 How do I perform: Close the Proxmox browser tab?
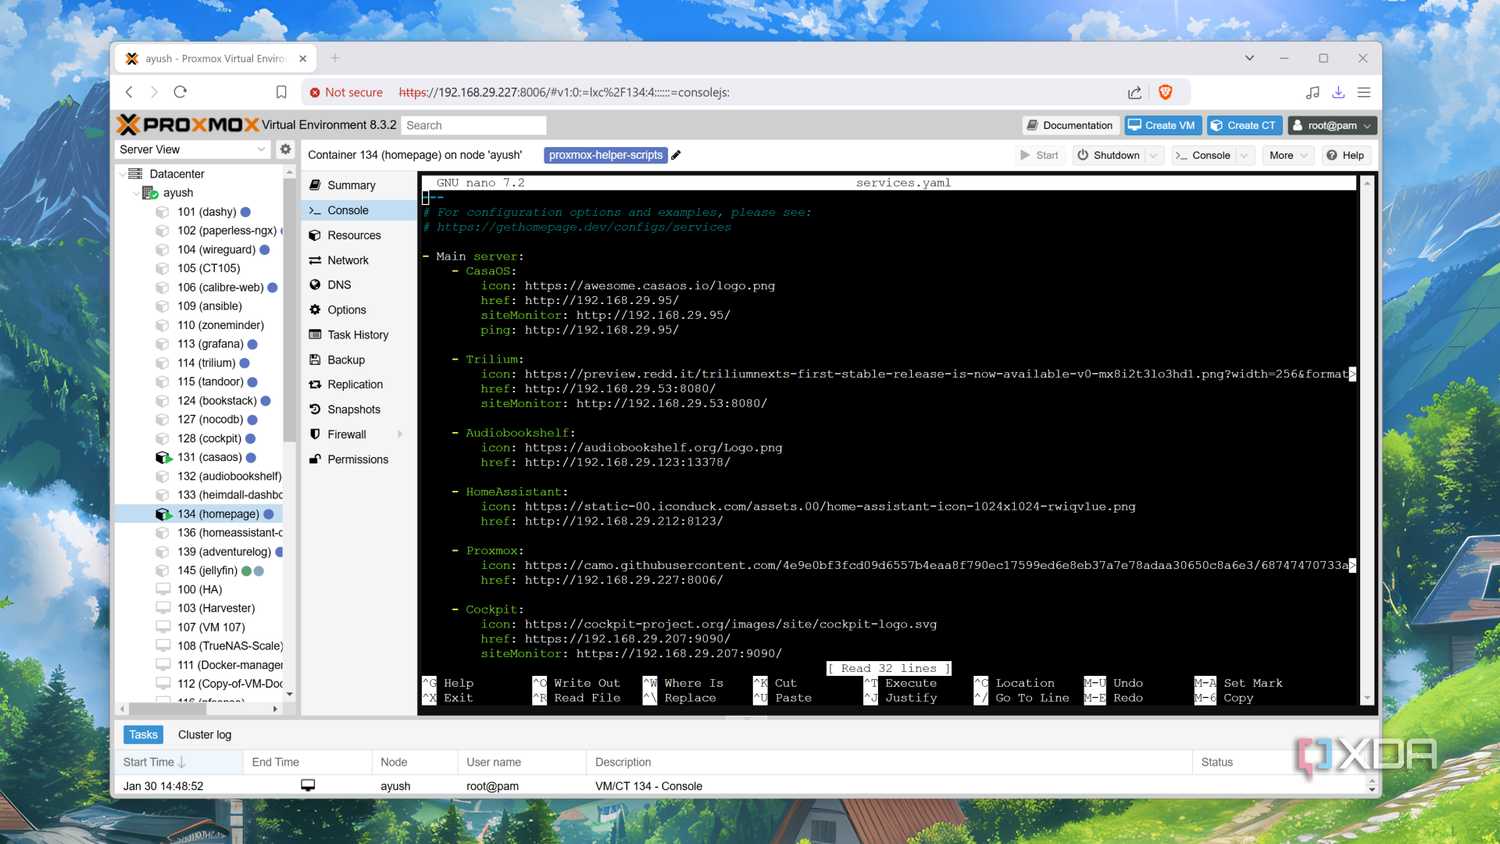[303, 58]
